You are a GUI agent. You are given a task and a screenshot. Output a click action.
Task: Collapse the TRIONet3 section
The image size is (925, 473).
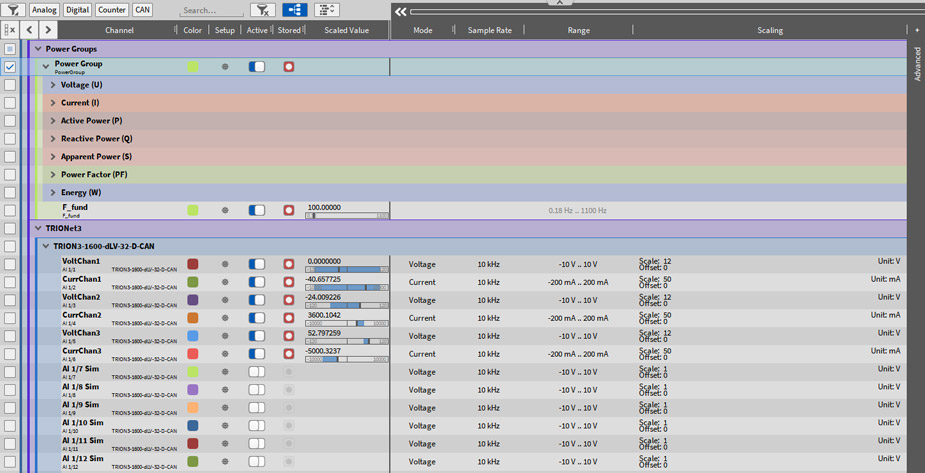pyautogui.click(x=38, y=229)
